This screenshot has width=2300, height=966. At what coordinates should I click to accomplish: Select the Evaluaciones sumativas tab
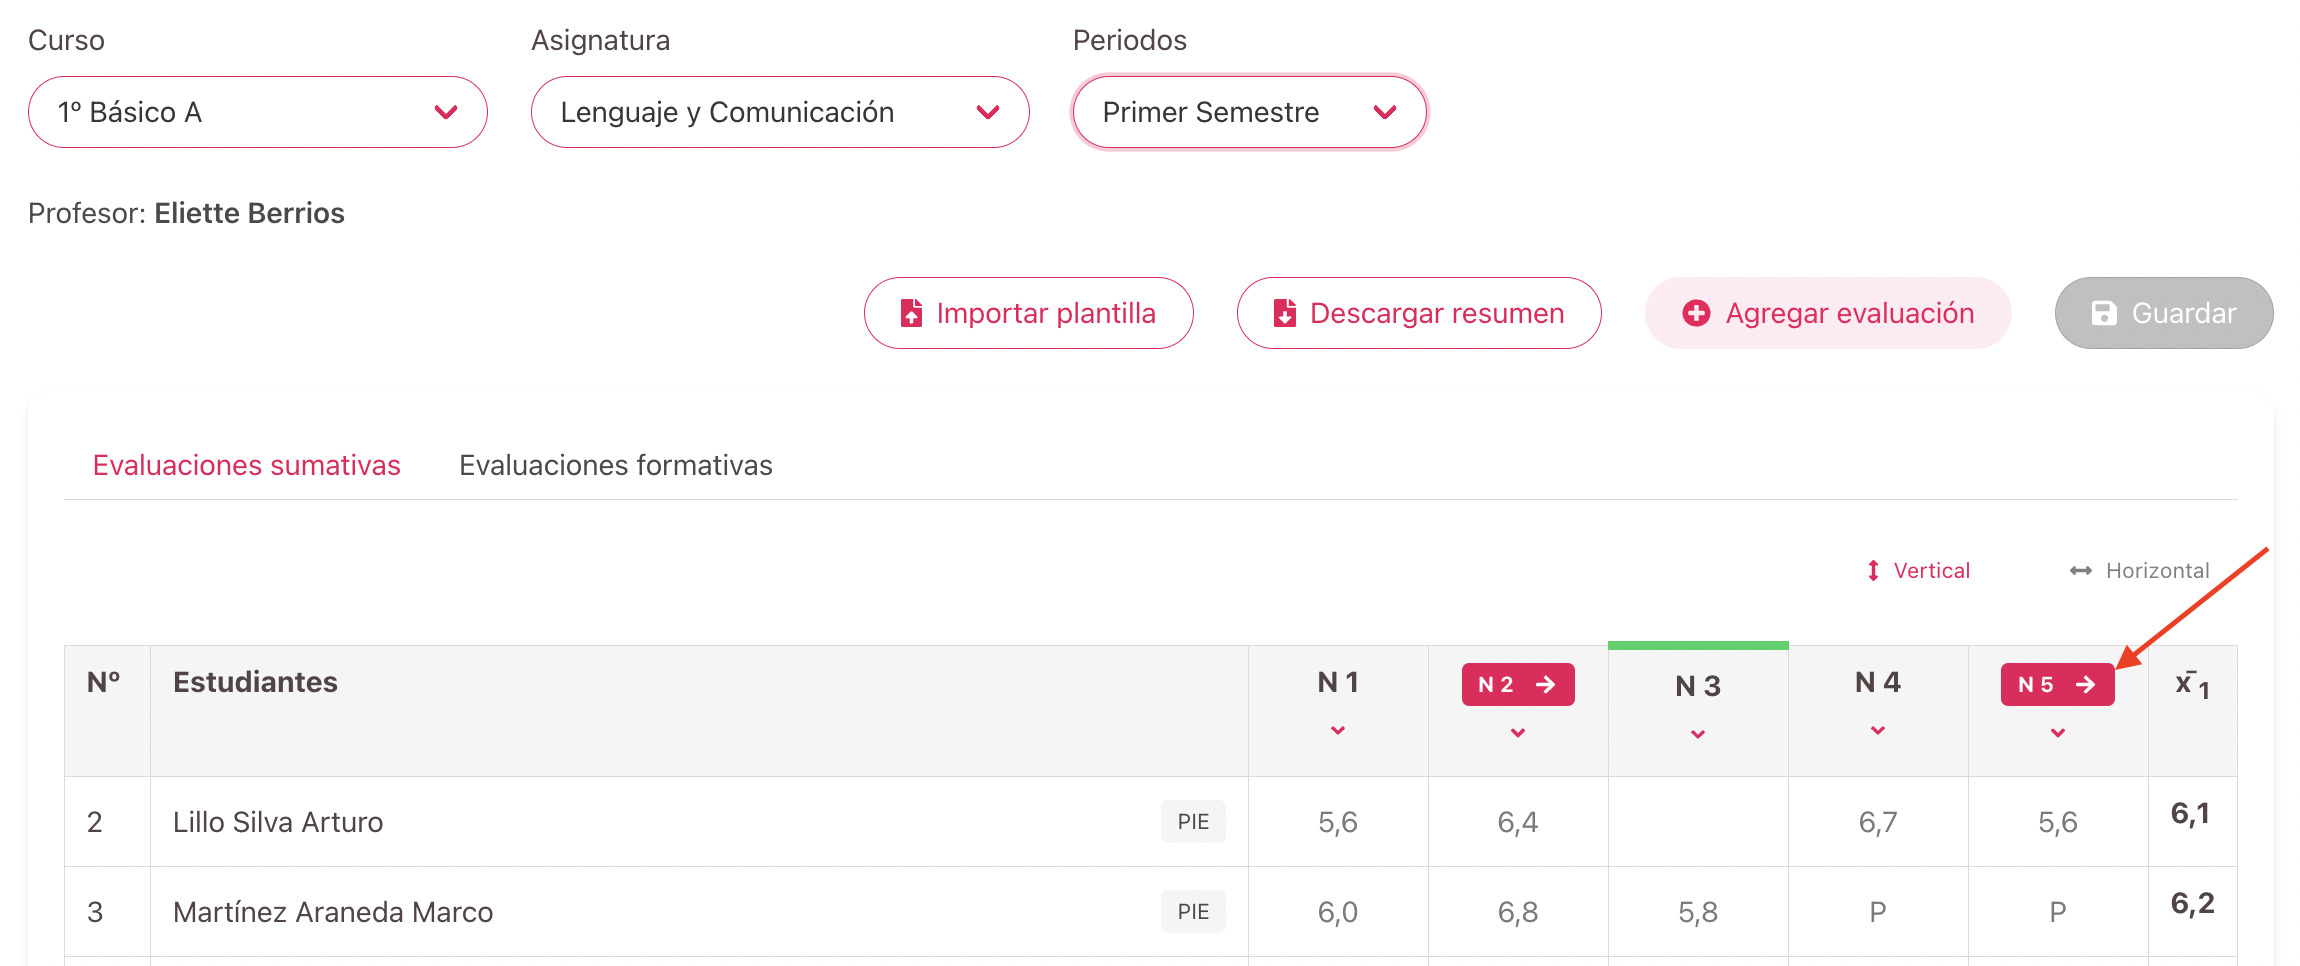pyautogui.click(x=247, y=465)
